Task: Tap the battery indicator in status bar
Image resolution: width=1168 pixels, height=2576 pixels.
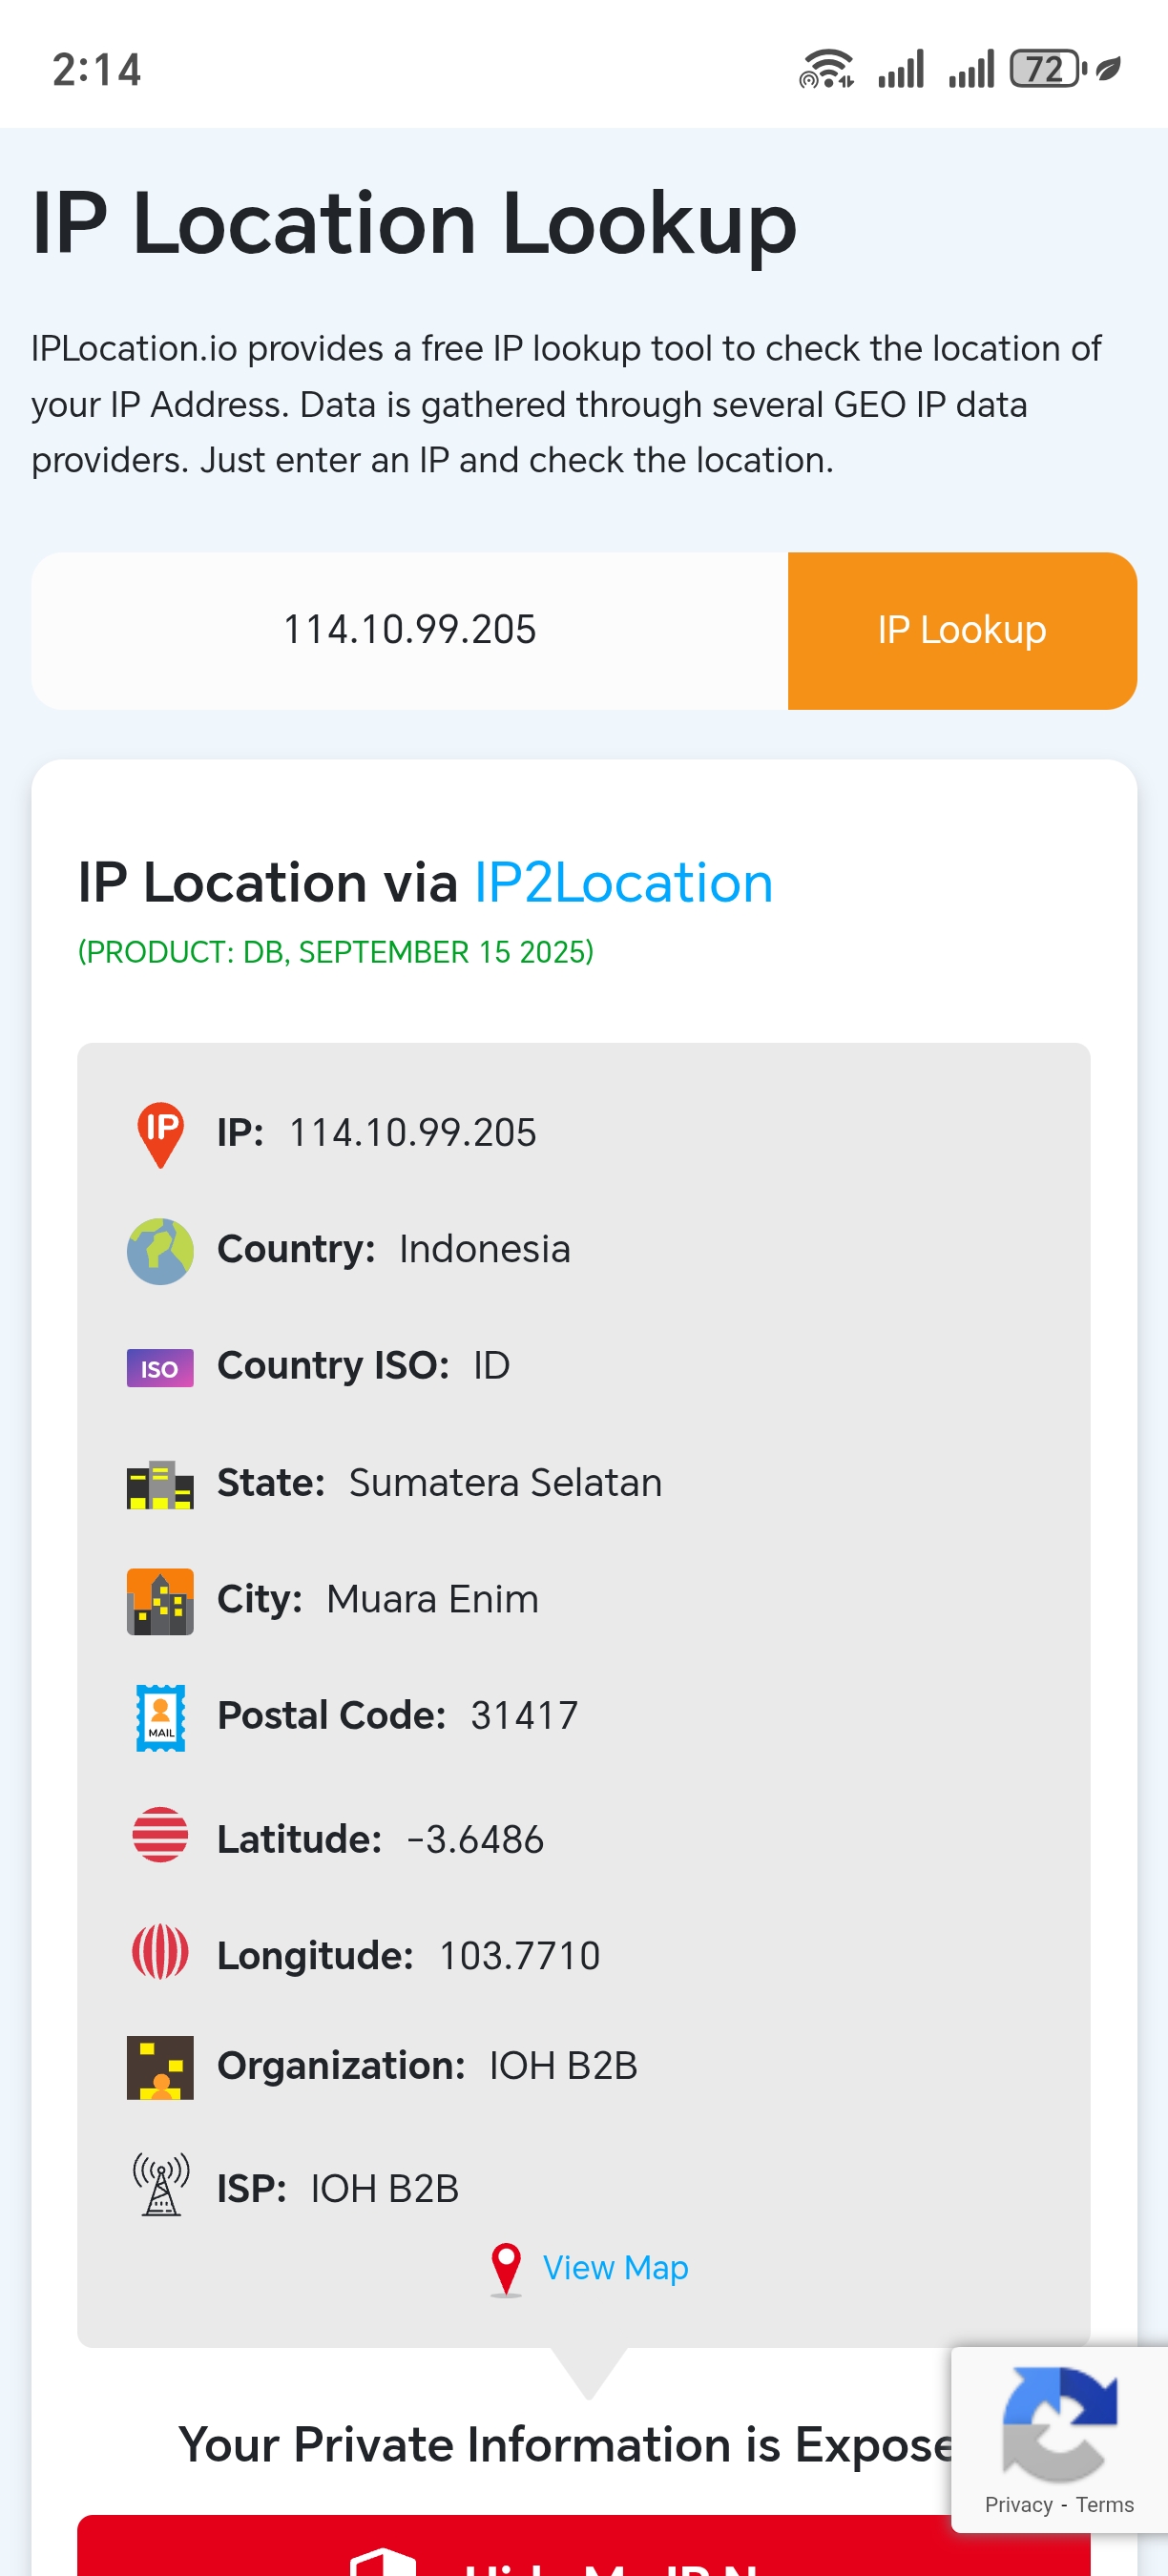Action: coord(1046,69)
